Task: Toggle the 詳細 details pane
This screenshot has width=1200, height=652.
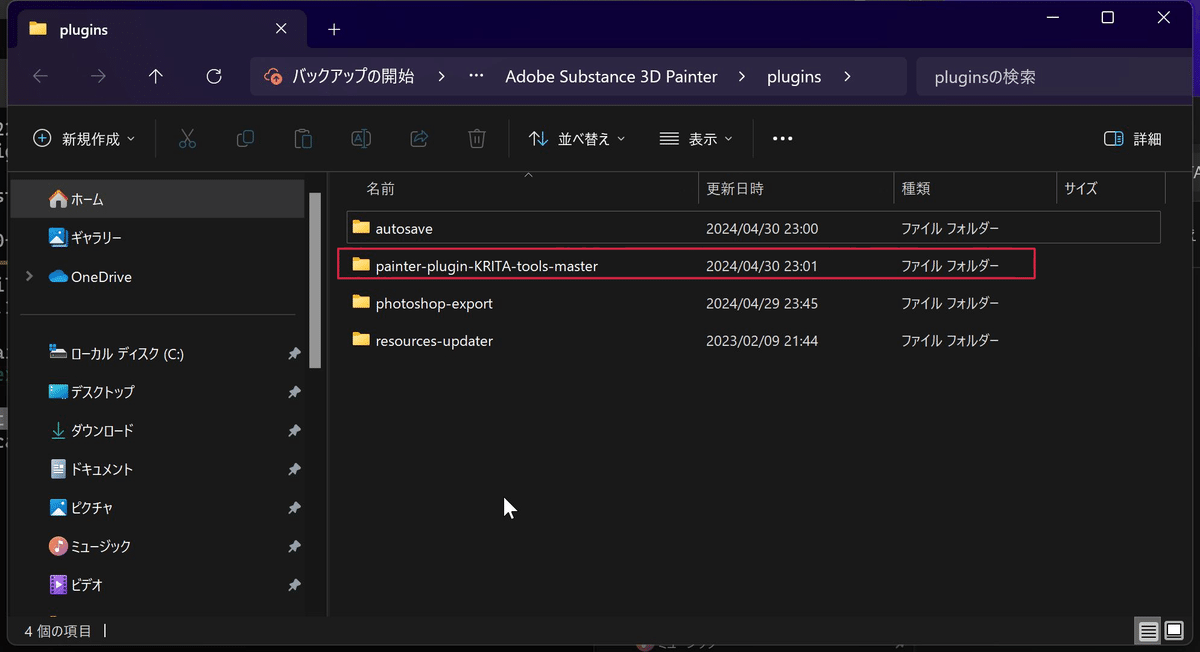Action: 1133,139
